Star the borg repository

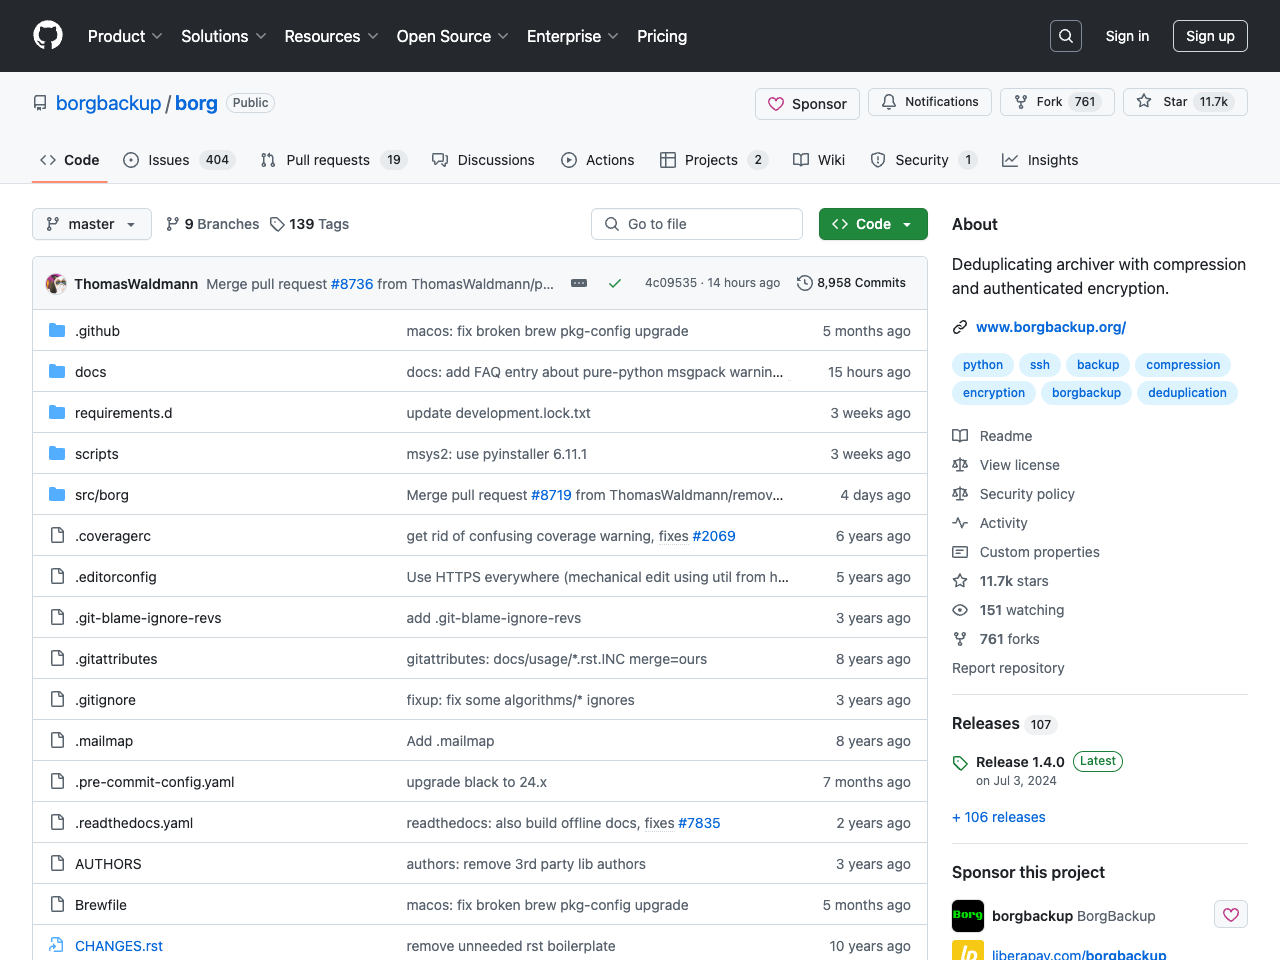coord(1185,102)
